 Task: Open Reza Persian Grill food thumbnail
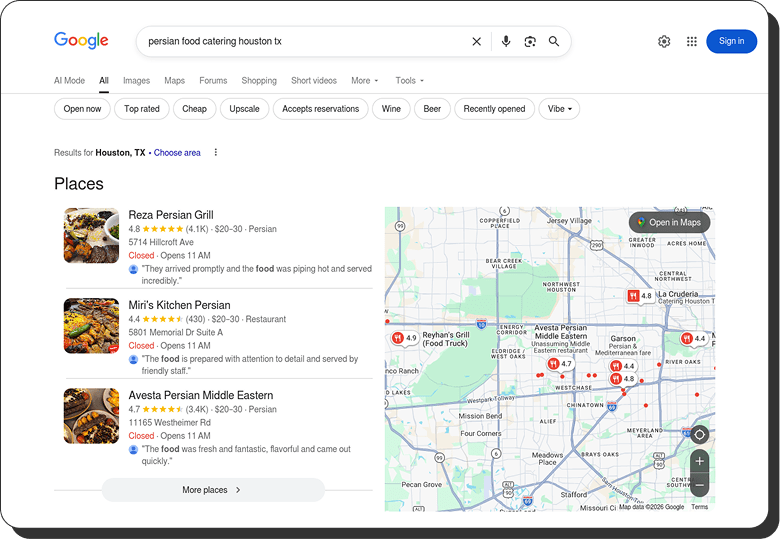pos(92,235)
